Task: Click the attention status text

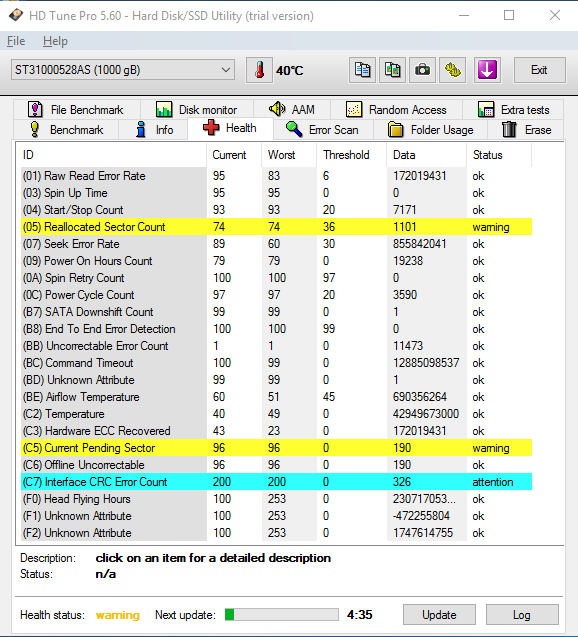Action: pyautogui.click(x=493, y=482)
